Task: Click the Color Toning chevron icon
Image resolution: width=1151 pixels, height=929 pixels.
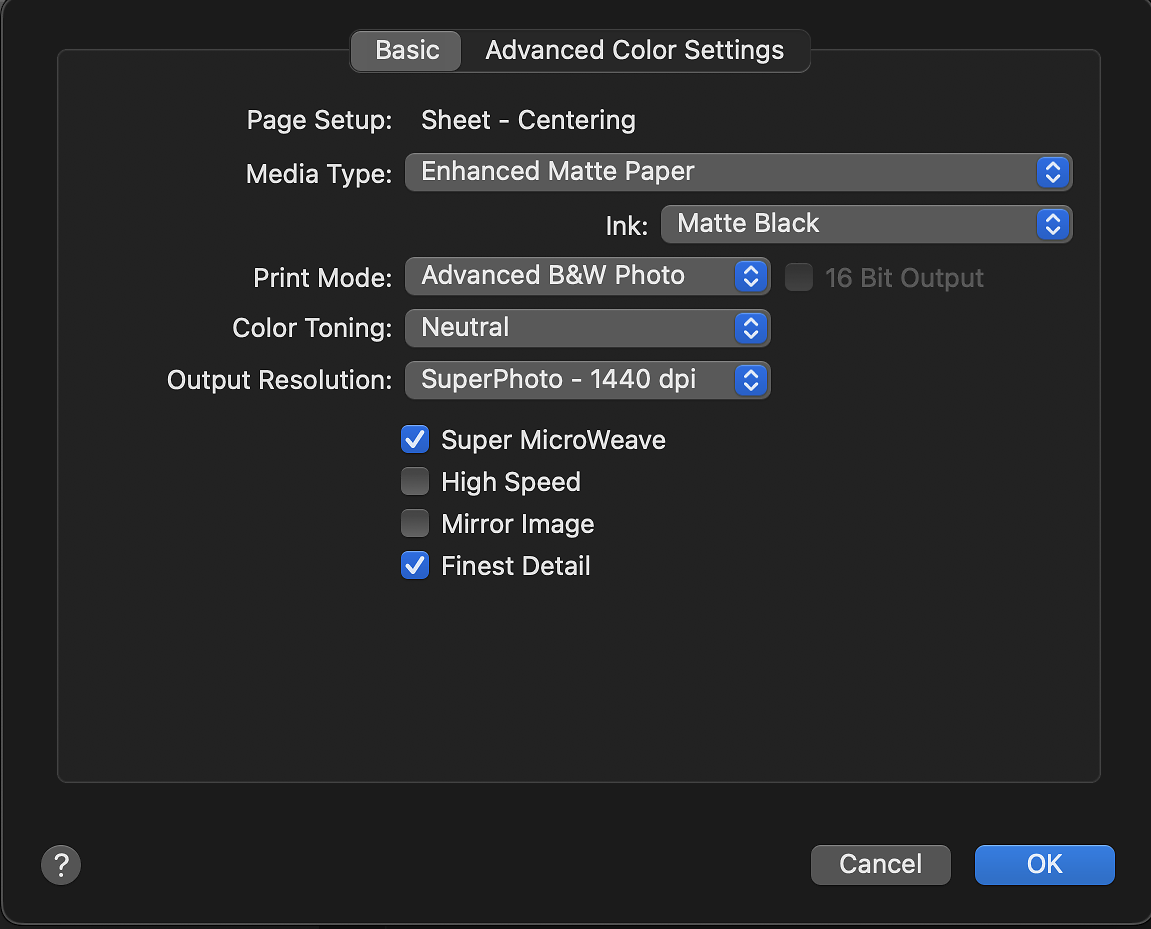Action: pyautogui.click(x=751, y=328)
